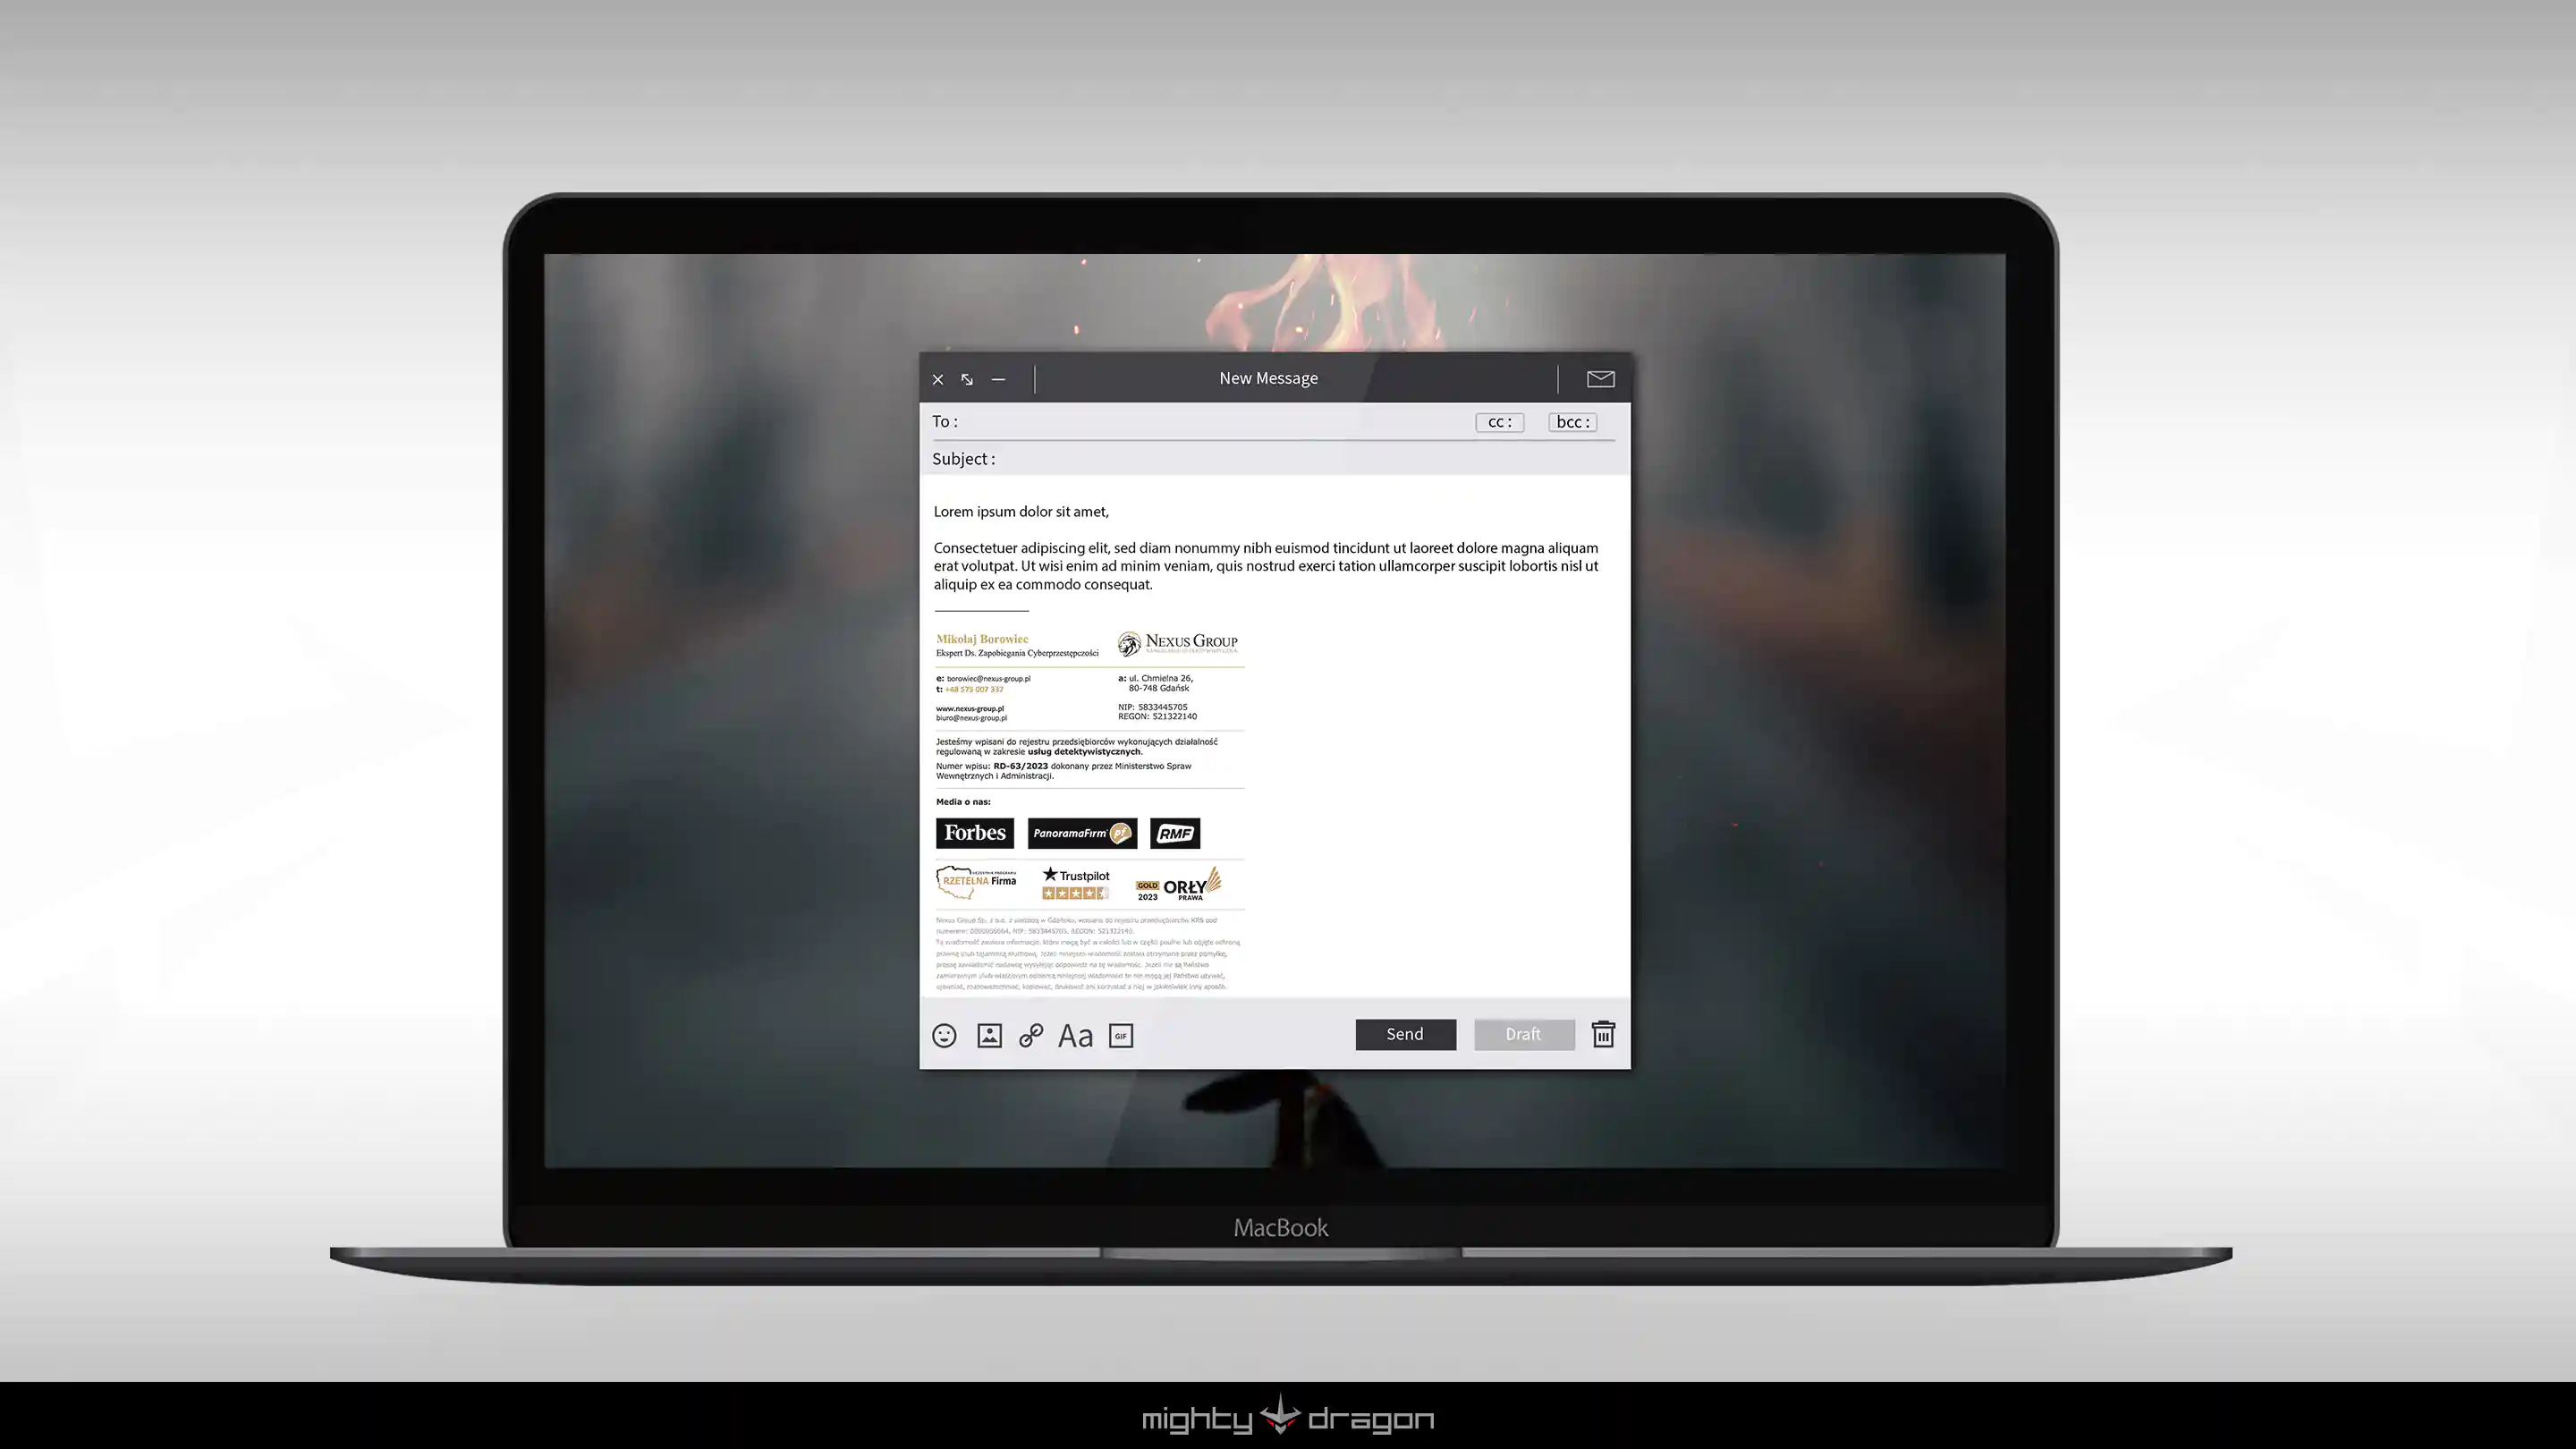Screen dimensions: 2576x1449
Task: Open the www.nexus-group.pl website link
Action: pos(970,708)
